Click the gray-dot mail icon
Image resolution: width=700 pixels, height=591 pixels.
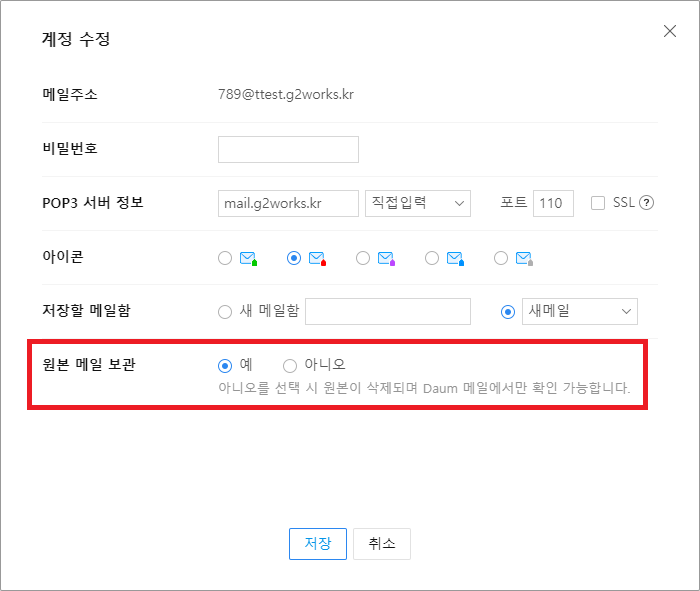[525, 258]
